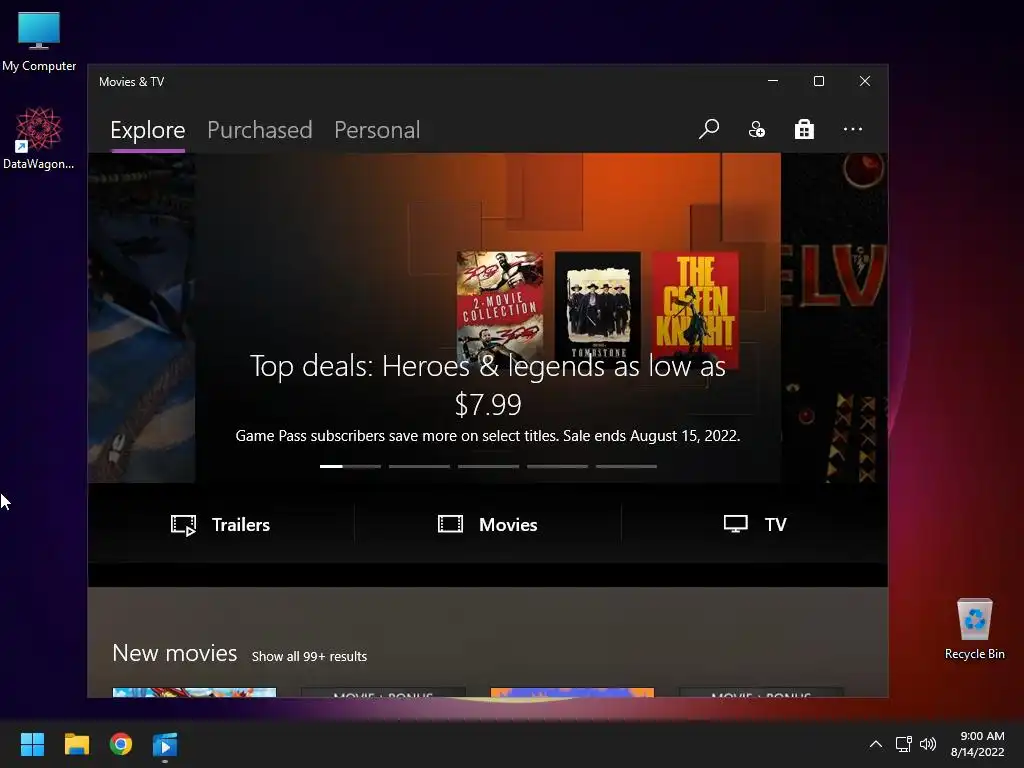
Task: Select the fourth carousel page indicator
Action: point(557,466)
